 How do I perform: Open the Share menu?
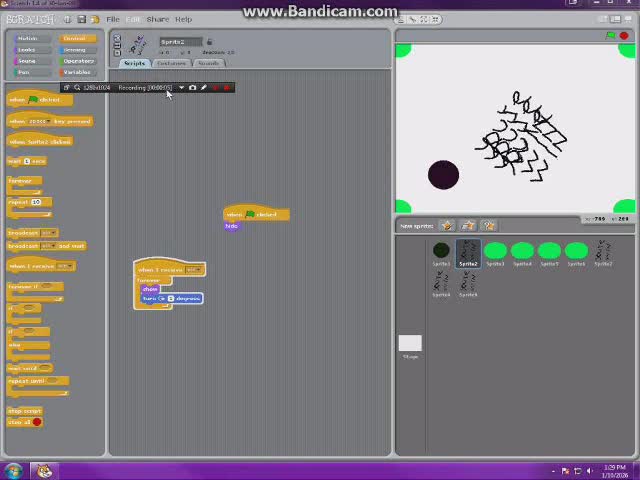click(x=158, y=19)
